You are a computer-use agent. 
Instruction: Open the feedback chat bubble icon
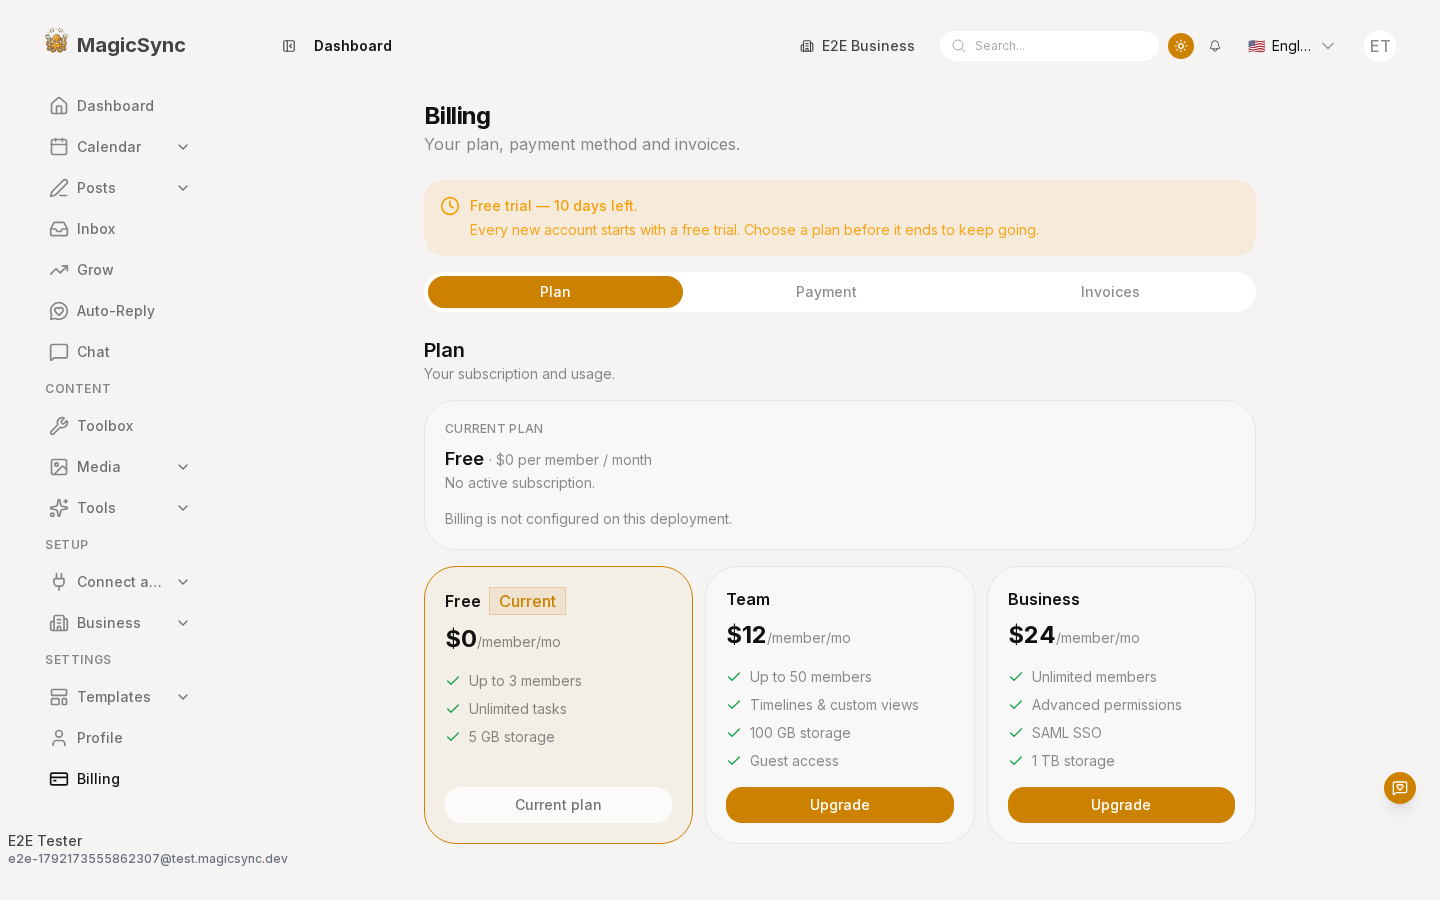coord(1400,788)
